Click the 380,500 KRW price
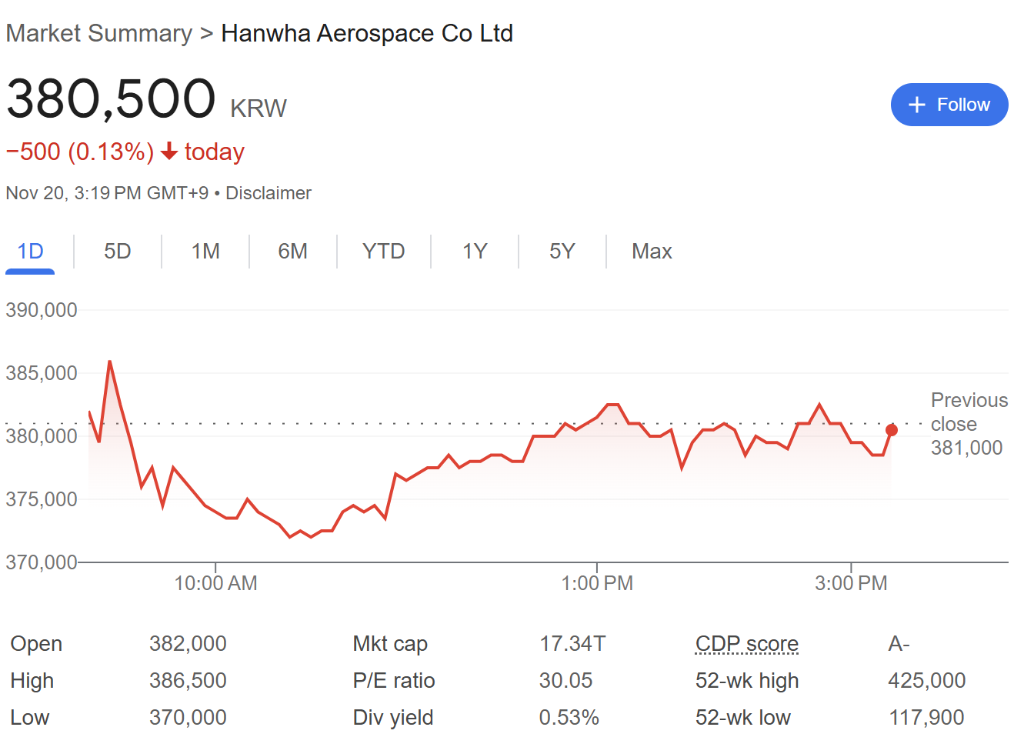The width and height of the screenshot is (1024, 743). pyautogui.click(x=146, y=100)
